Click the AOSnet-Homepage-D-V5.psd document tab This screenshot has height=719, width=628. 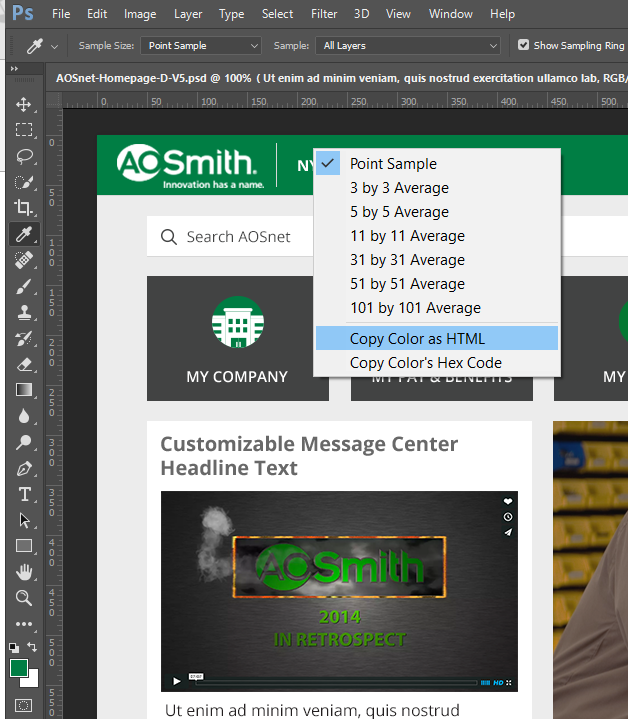point(337,78)
